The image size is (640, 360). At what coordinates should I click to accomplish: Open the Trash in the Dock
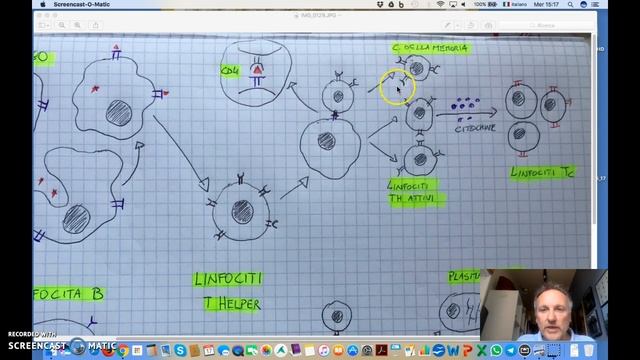[x=589, y=350]
